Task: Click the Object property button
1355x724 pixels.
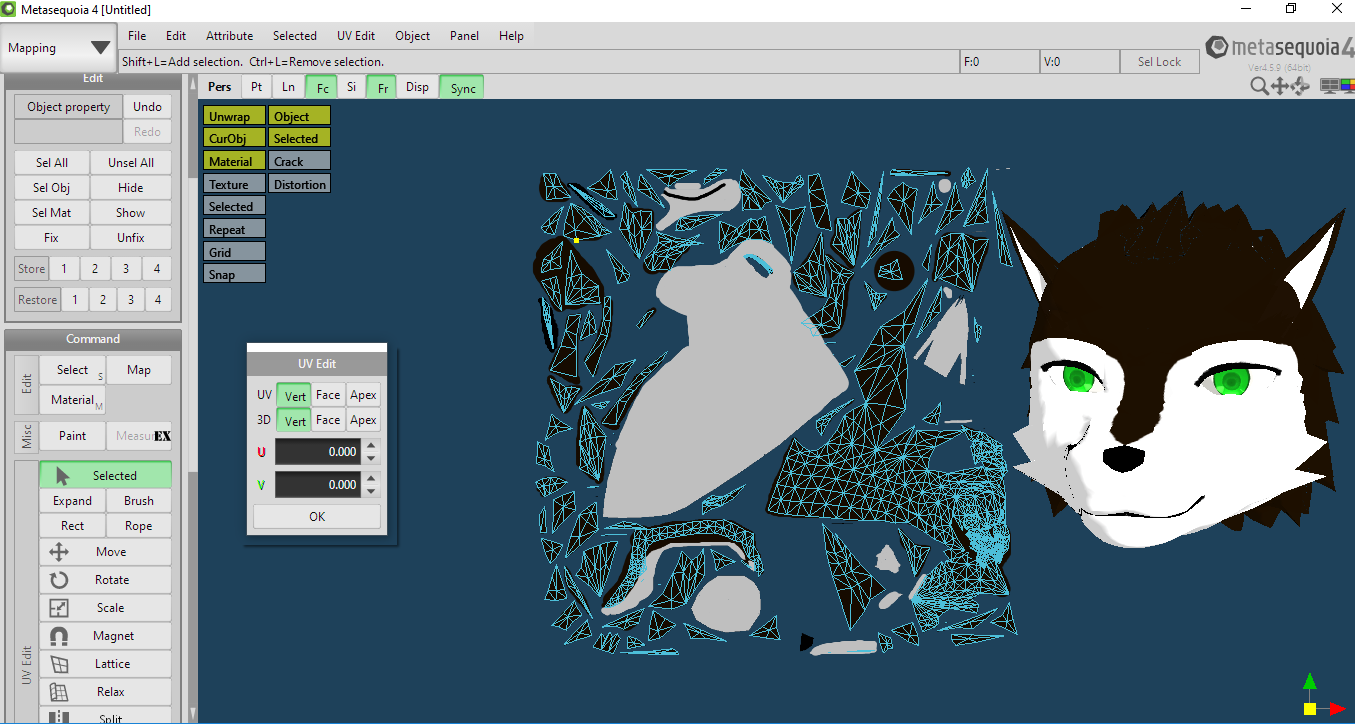Action: coord(69,107)
